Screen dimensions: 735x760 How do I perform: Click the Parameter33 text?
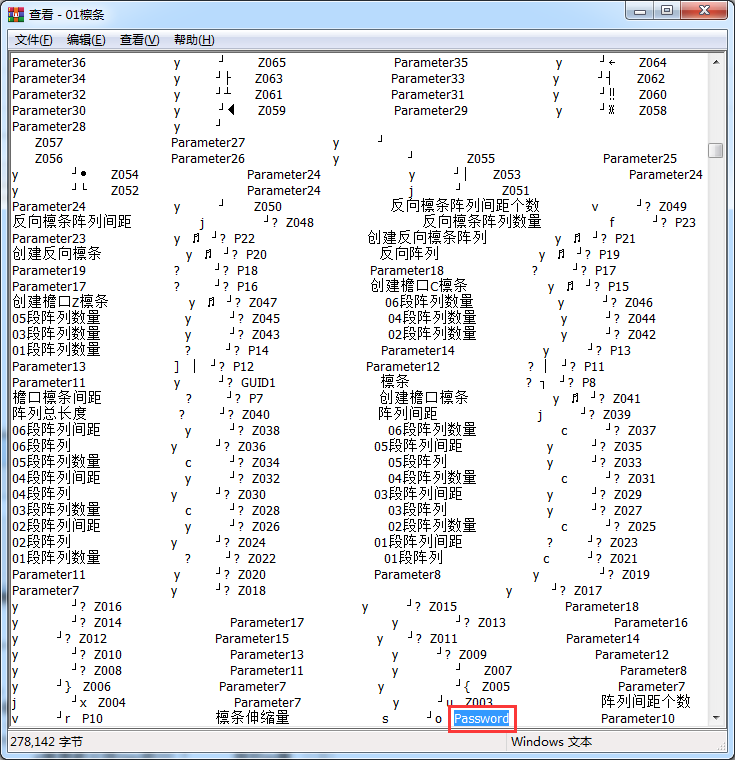[428, 79]
